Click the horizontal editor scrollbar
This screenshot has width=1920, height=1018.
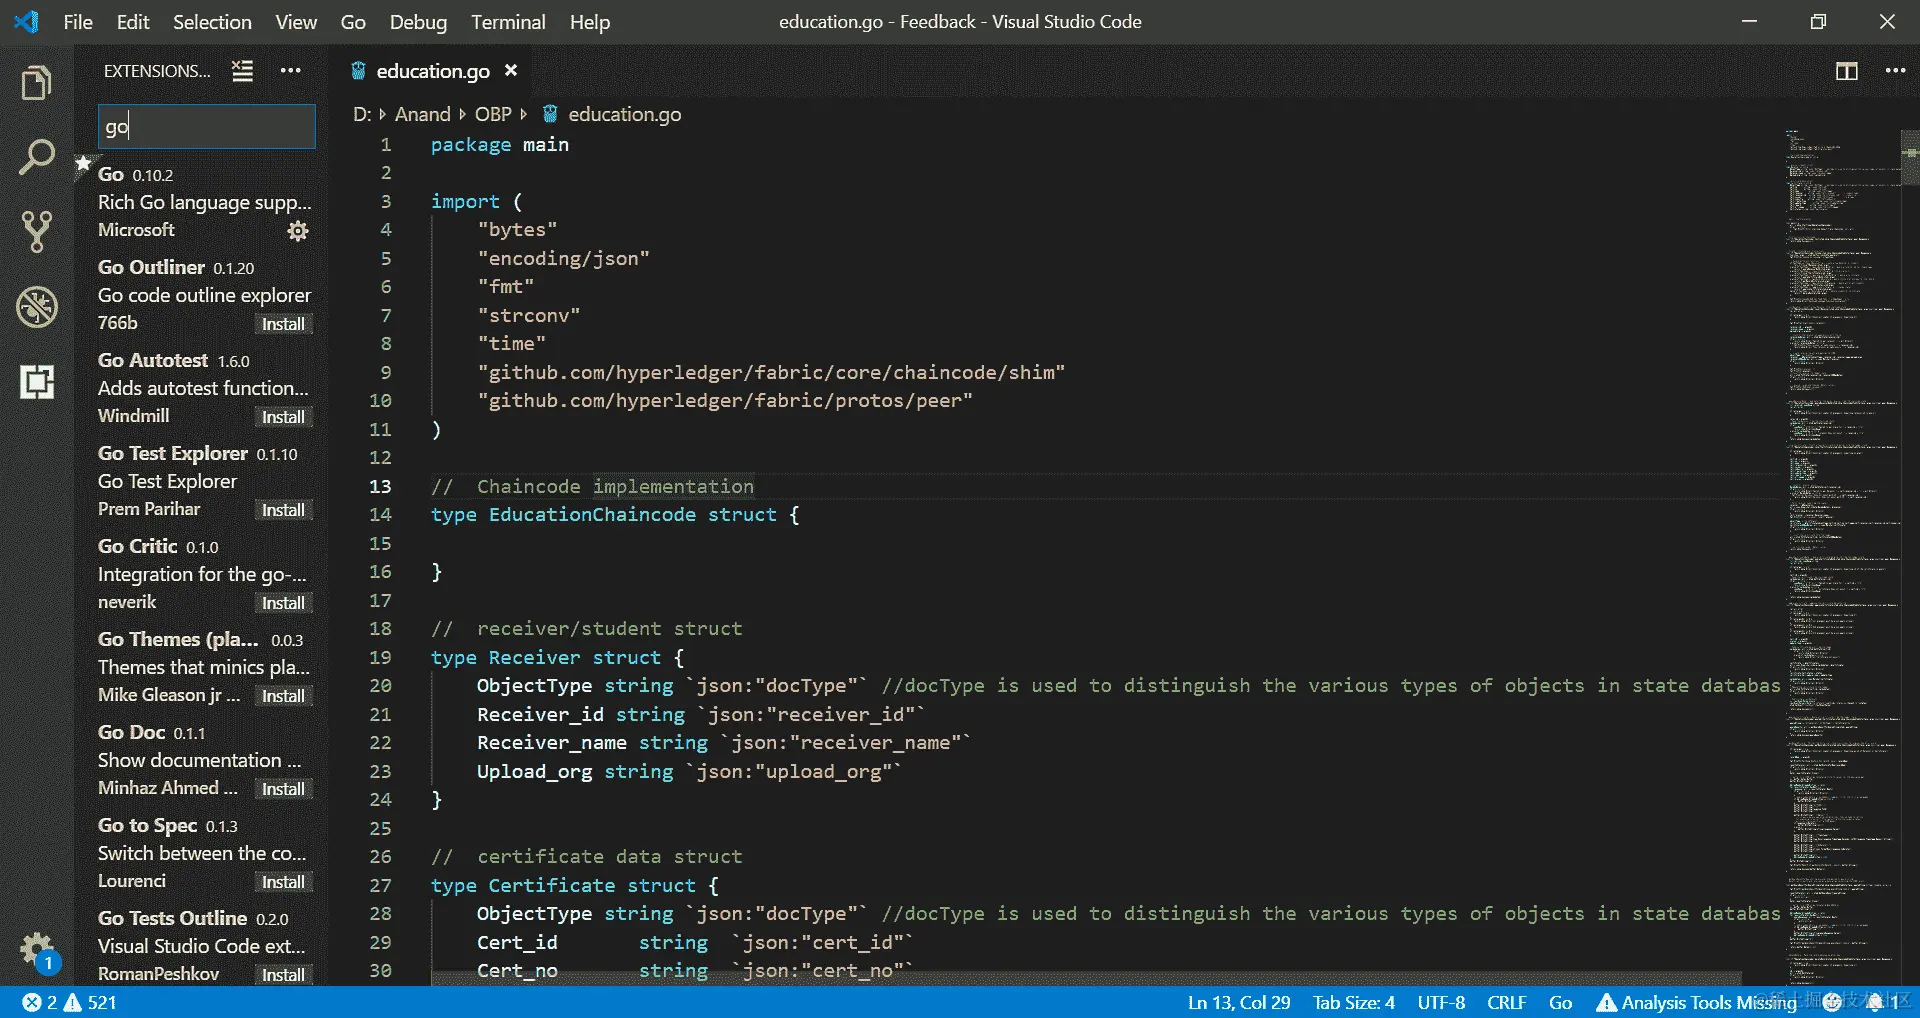click(1086, 978)
